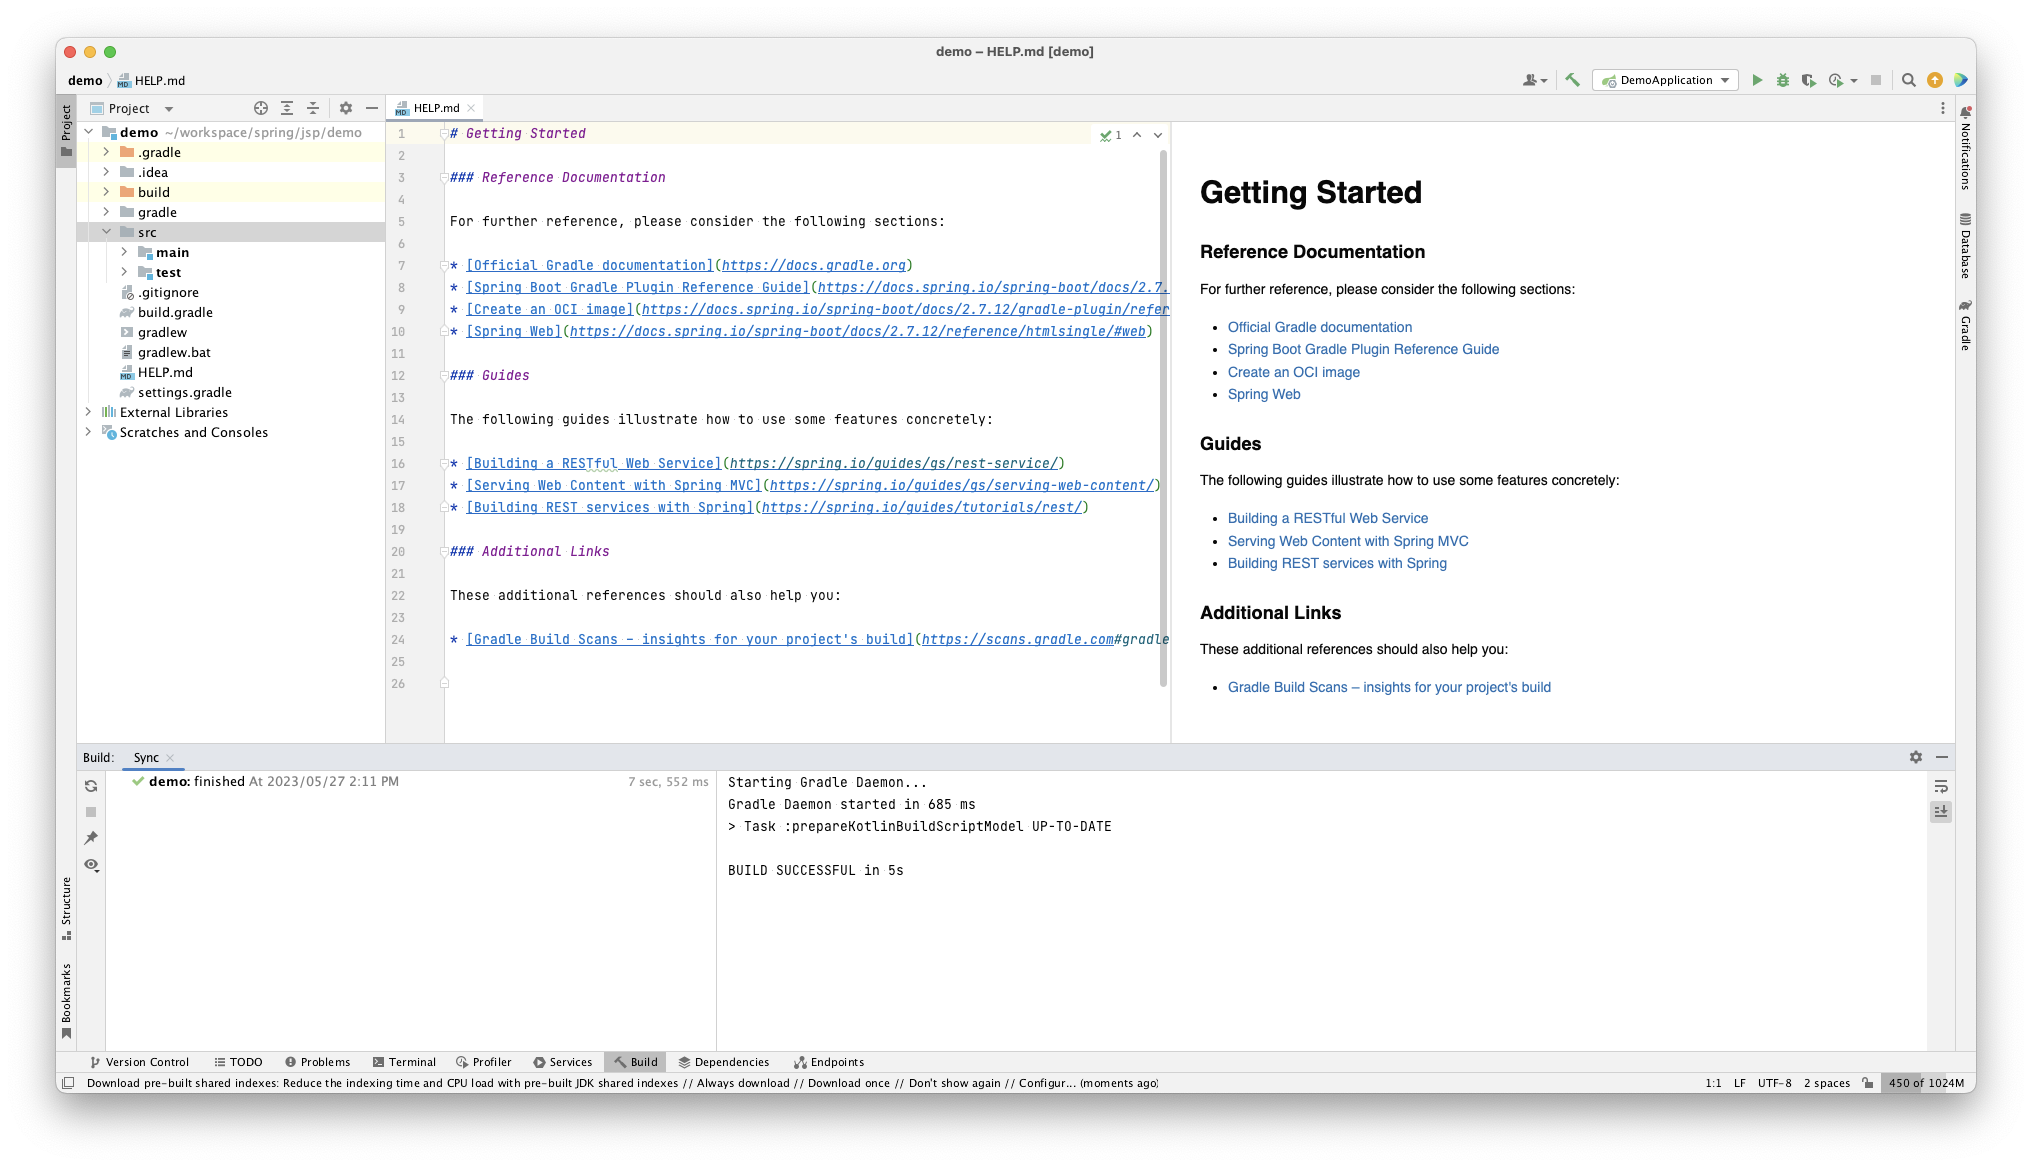Toggle soft-wrap icon in build output
This screenshot has width=2032, height=1167.
(1941, 786)
